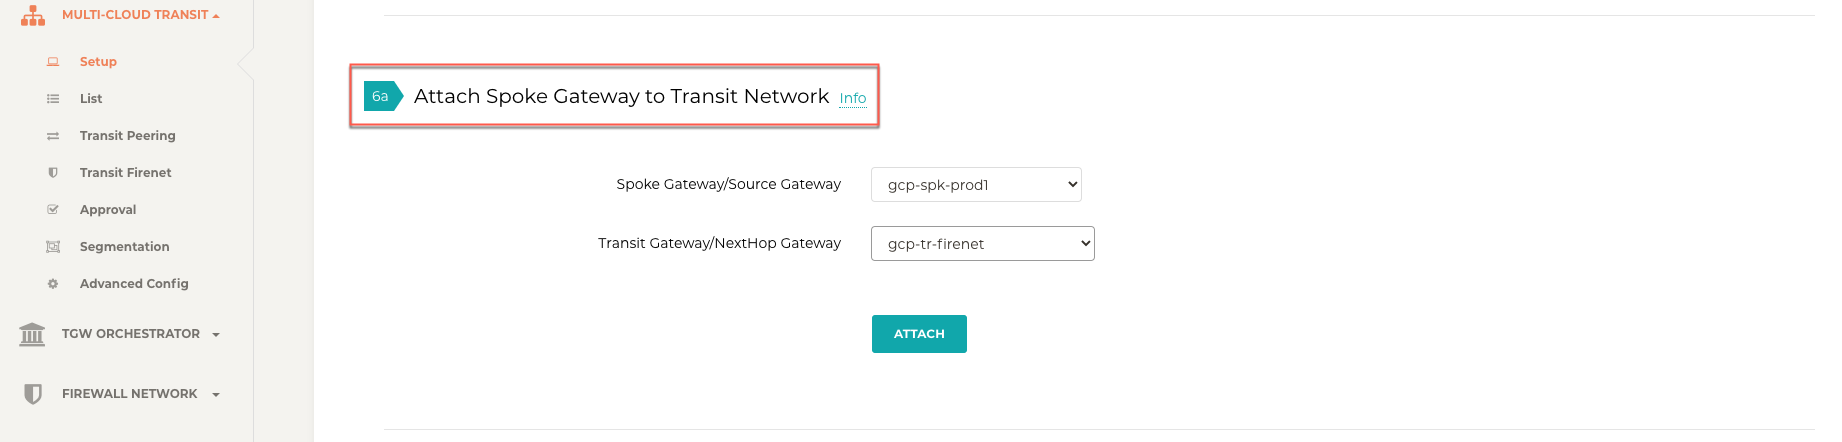Click the Segmentation icon in sidebar
Image resolution: width=1842 pixels, height=442 pixels.
coord(53,247)
